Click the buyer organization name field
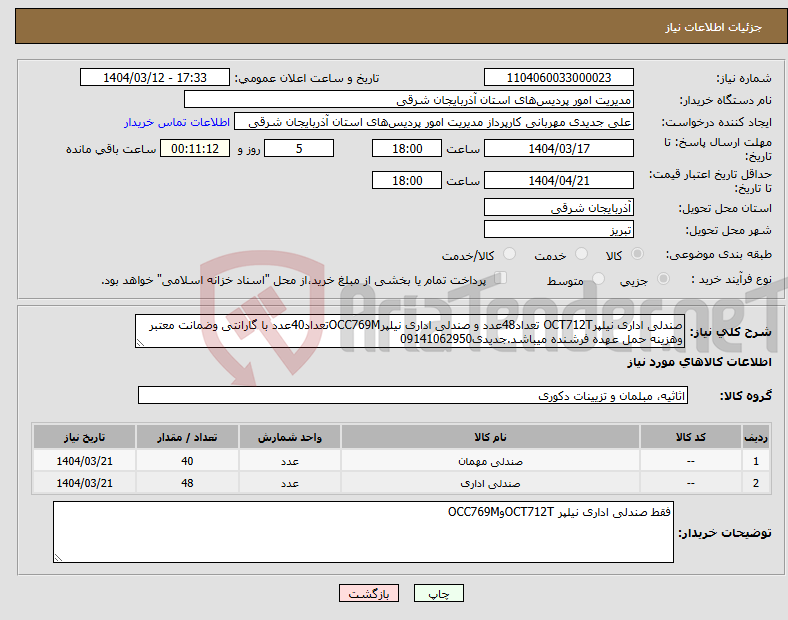 tap(409, 99)
